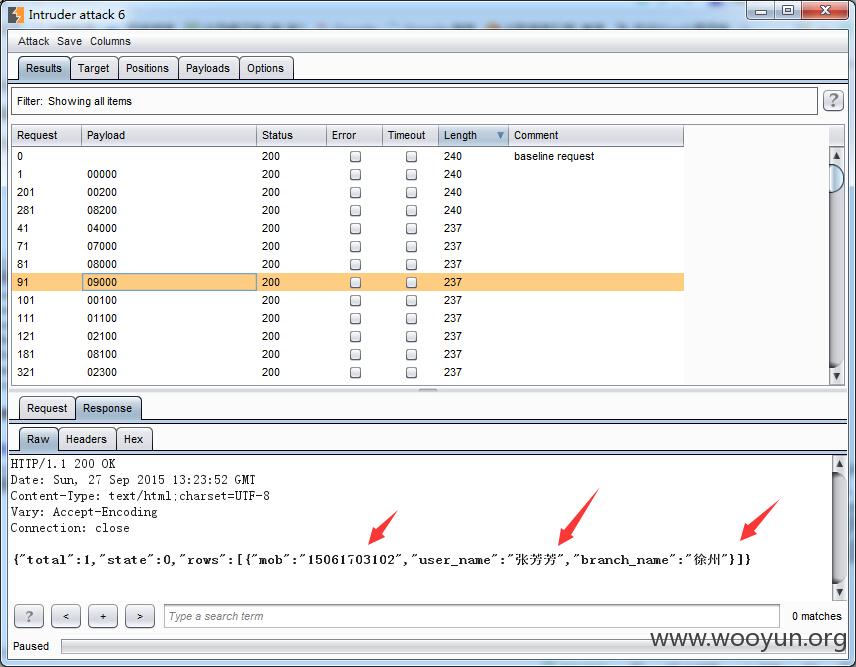Select request number 181 cell
Screen dimensions: 856x667
46,354
